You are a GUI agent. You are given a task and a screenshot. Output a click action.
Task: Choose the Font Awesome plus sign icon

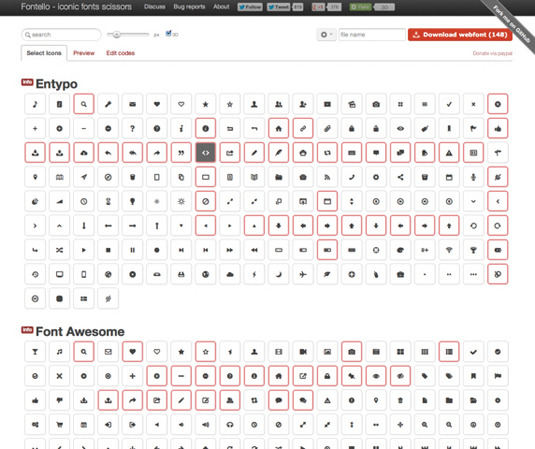pyautogui.click(x=132, y=376)
